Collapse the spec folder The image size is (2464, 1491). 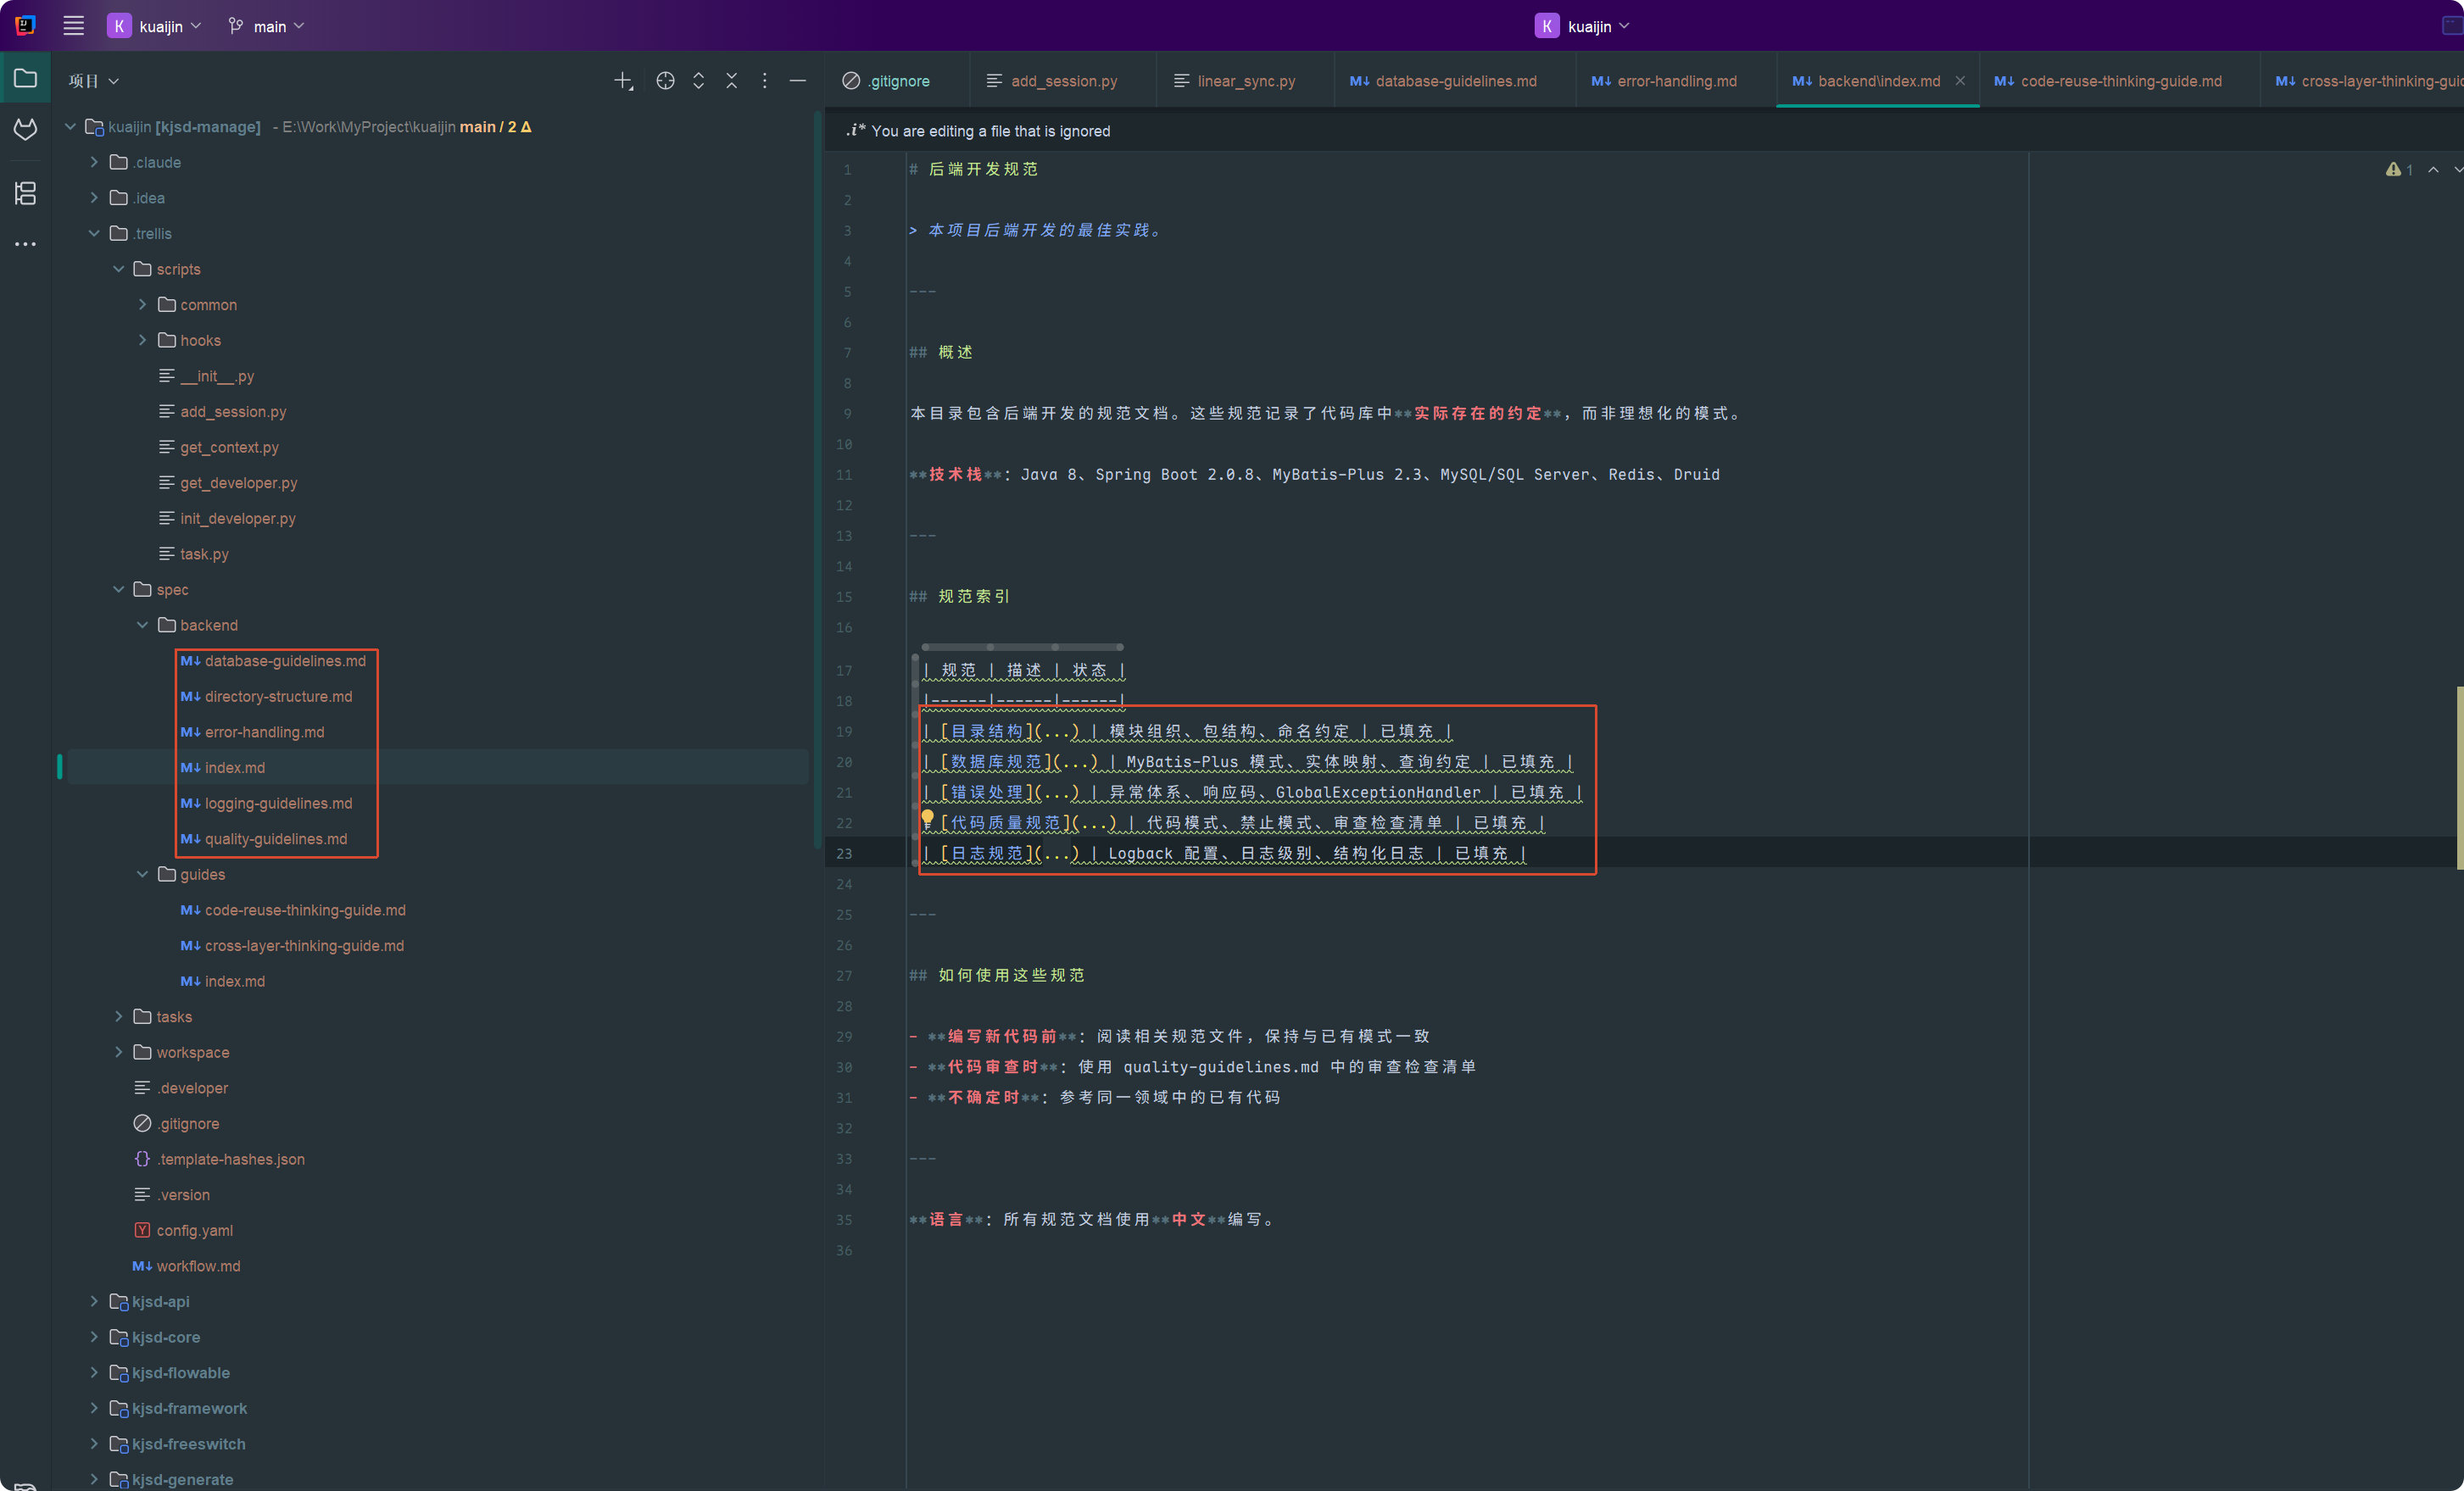(118, 589)
